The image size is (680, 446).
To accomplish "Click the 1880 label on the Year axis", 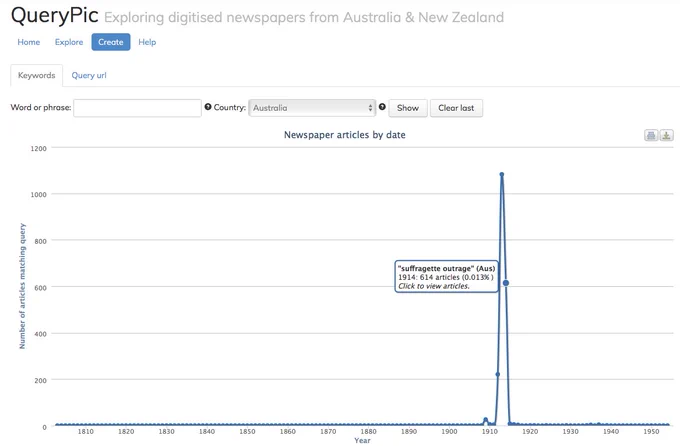I will (x=369, y=431).
